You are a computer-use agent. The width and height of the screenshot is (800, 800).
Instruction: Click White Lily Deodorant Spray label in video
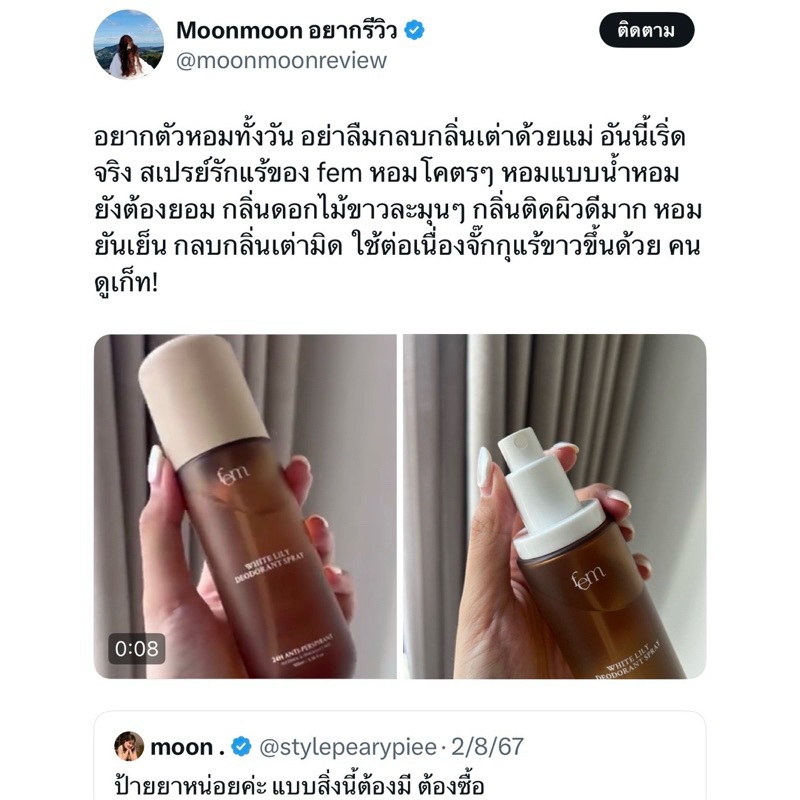pos(269,565)
